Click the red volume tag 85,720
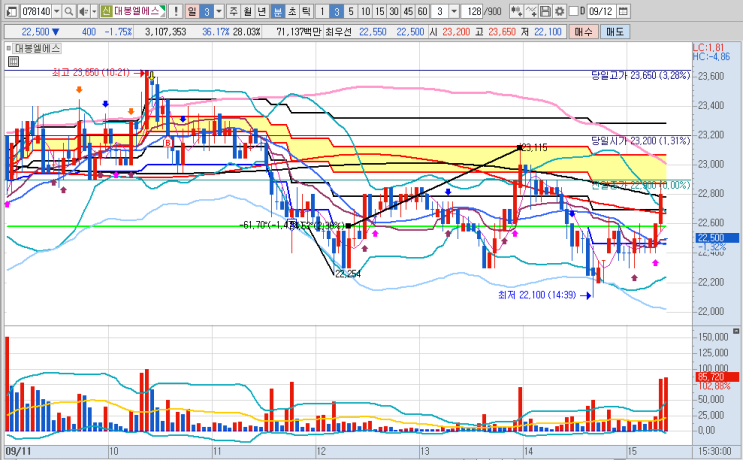 [717, 377]
